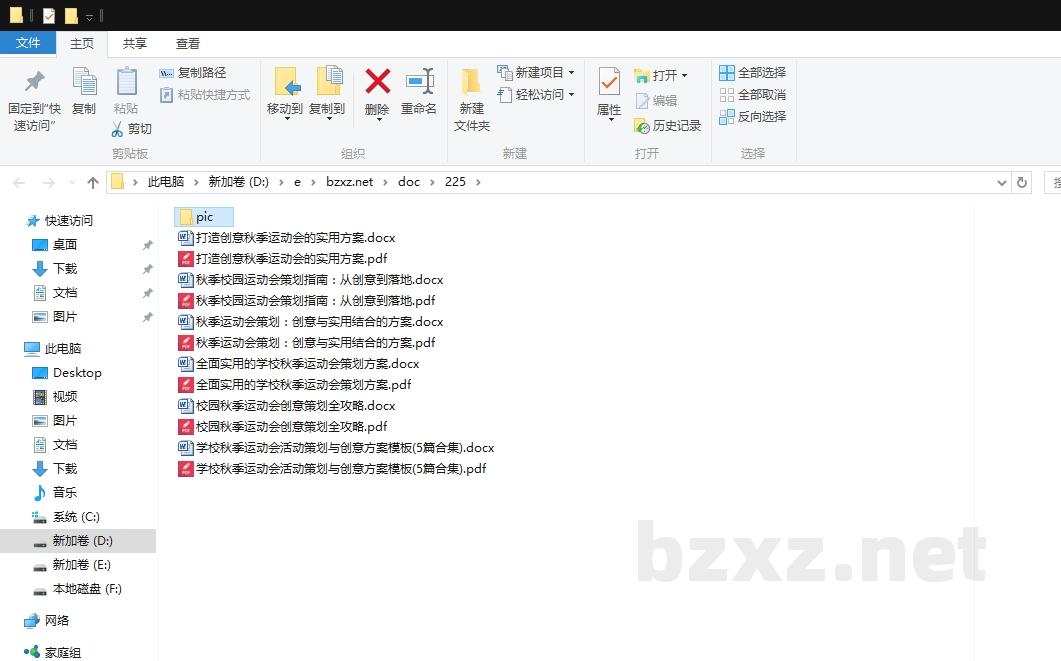Open the File (文件) menu tab

tap(28, 43)
